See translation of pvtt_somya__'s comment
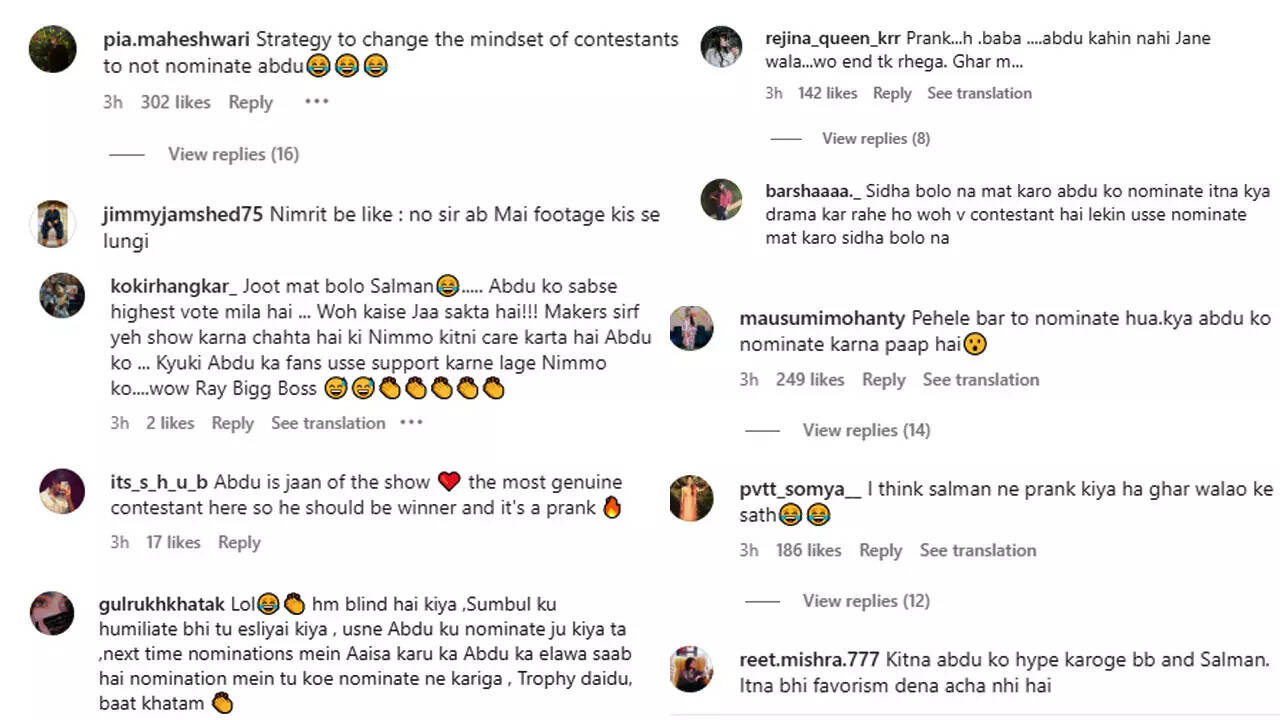The height and width of the screenshot is (720, 1280). pyautogui.click(x=978, y=550)
